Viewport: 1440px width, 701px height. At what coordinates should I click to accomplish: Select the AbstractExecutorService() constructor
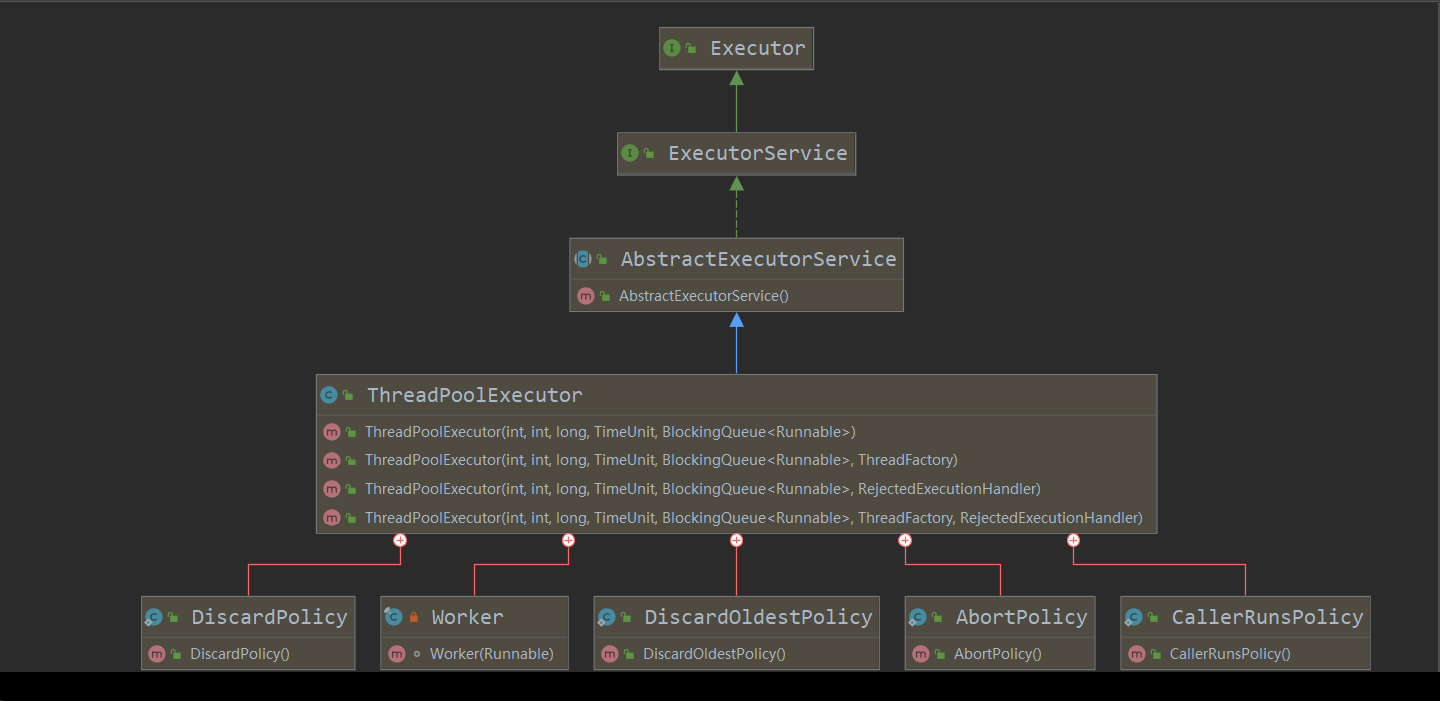coord(704,296)
